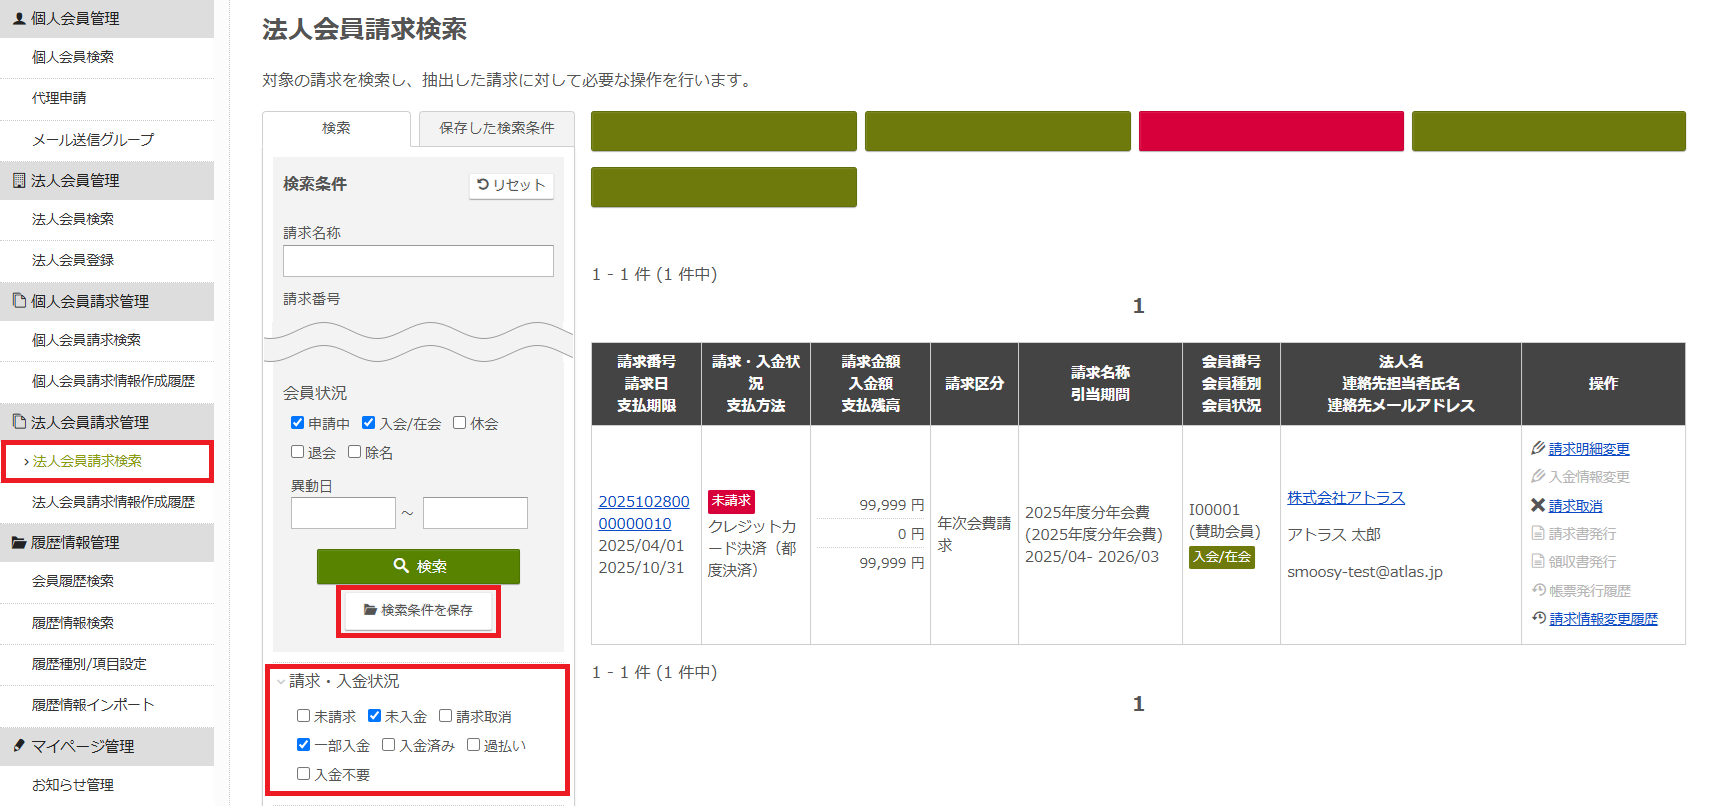
Task: Click the magnifier icon on the 検索 button
Action: point(401,566)
